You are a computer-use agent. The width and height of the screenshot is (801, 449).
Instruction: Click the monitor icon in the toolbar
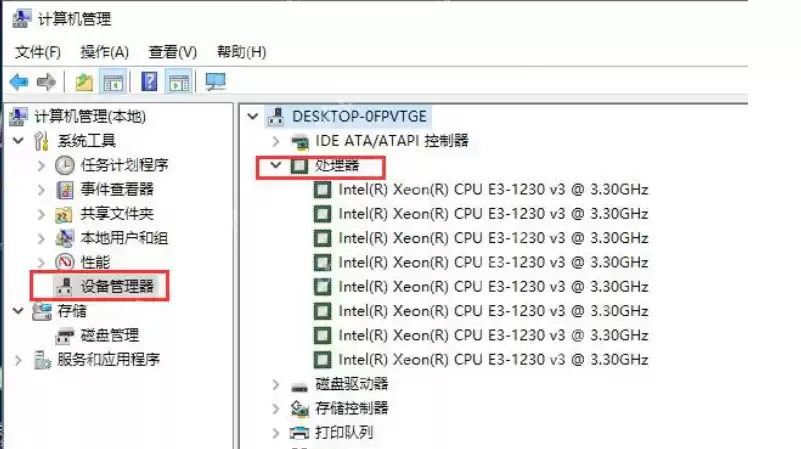click(215, 82)
